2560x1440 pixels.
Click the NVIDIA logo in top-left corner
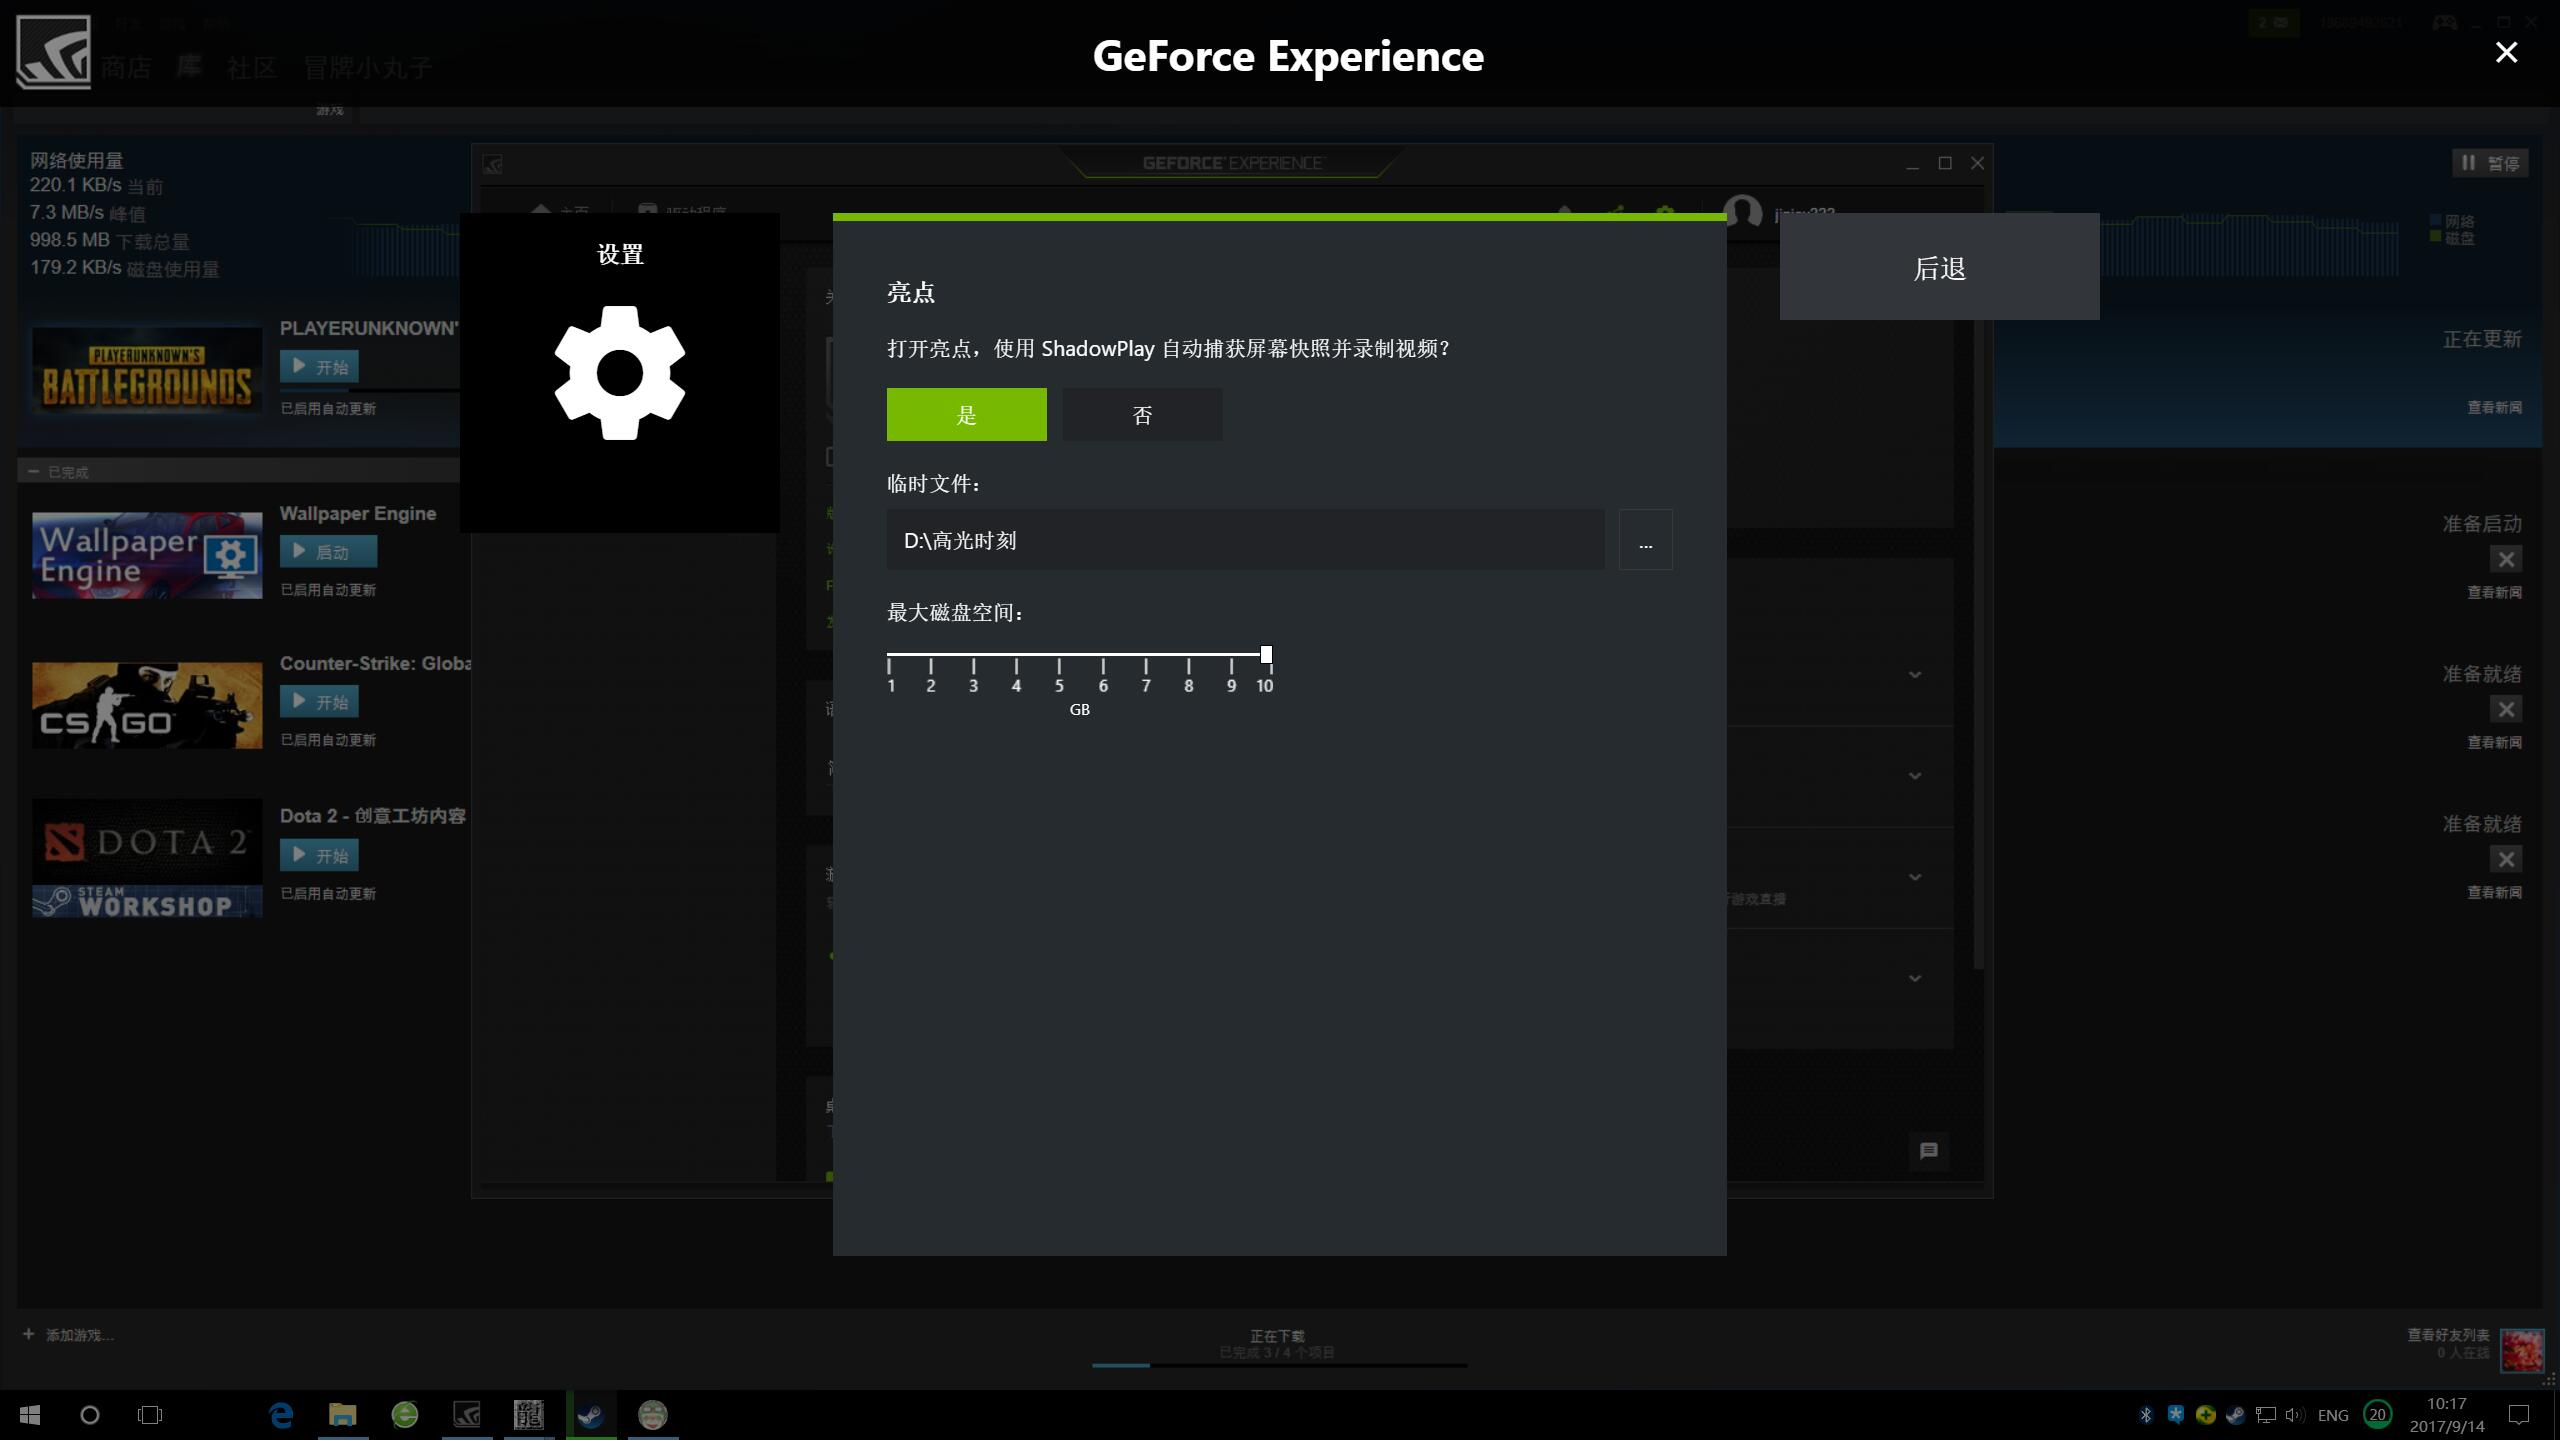pyautogui.click(x=53, y=52)
